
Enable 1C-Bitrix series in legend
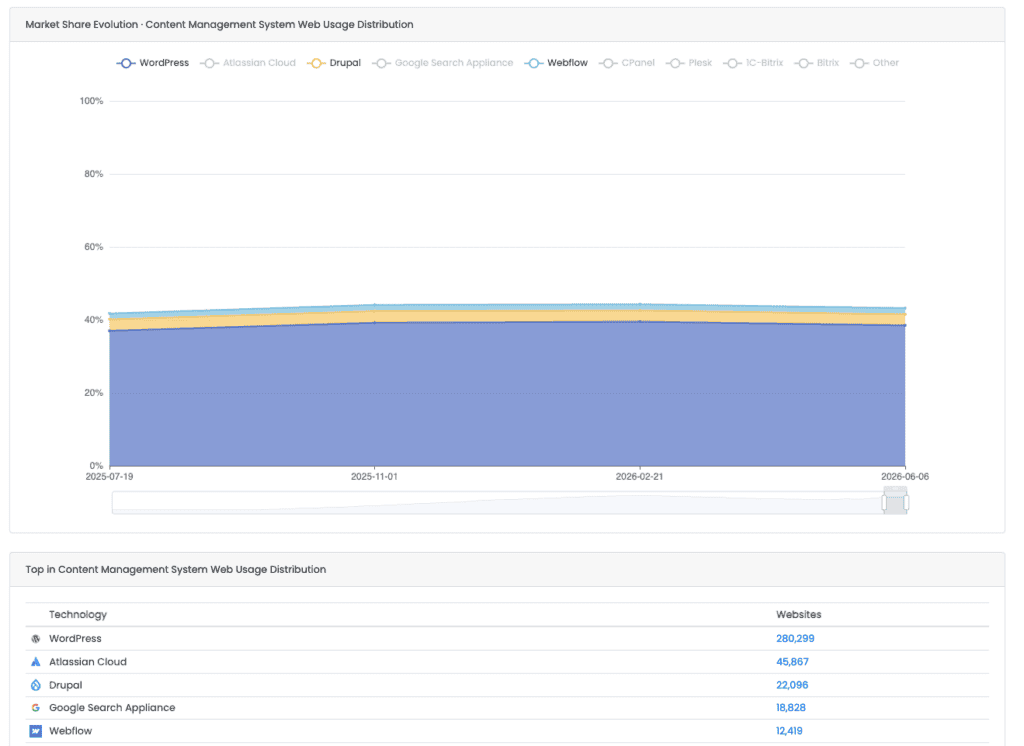point(753,63)
